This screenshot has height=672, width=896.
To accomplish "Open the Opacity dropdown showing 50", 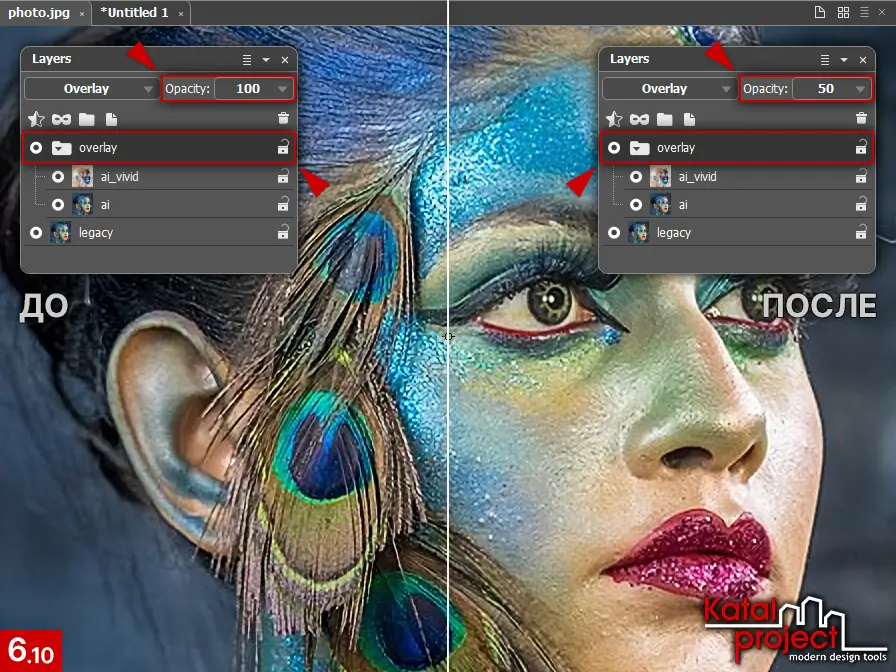I will [x=859, y=89].
